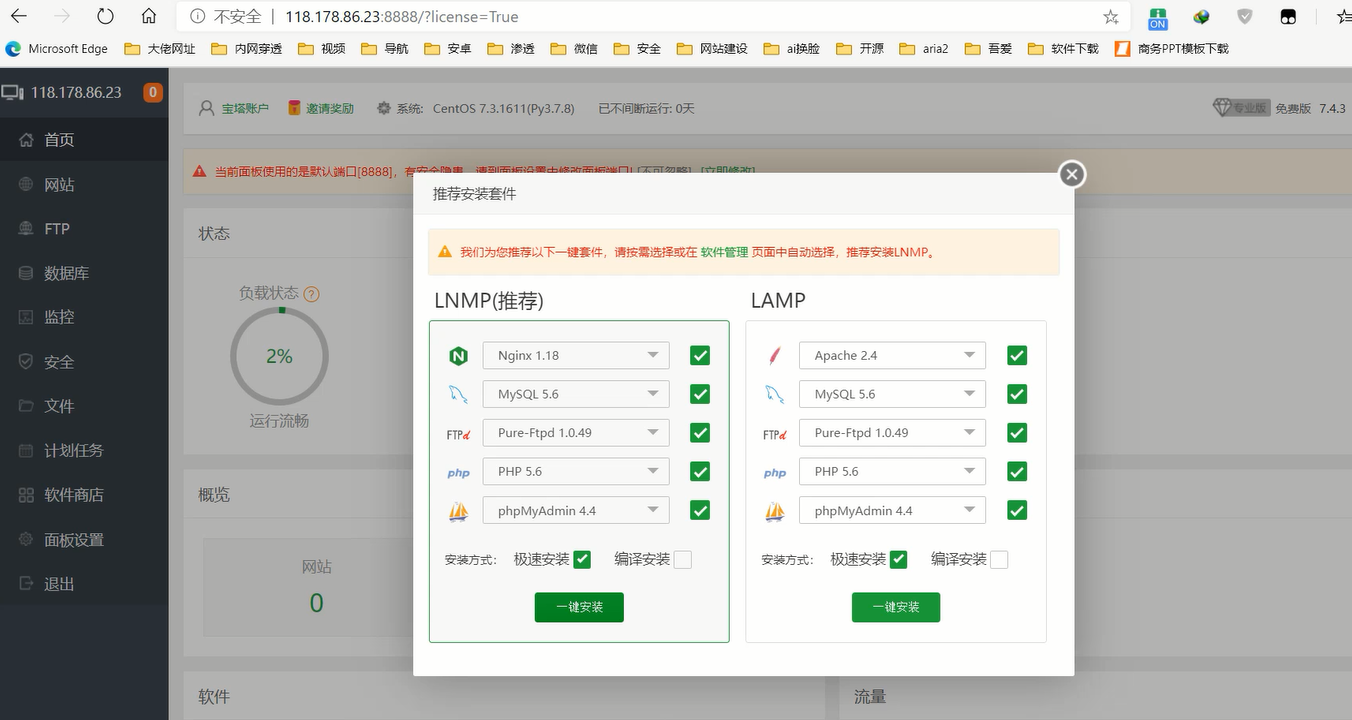The image size is (1352, 720).
Task: Reload the page with refresh icon
Action: pos(105,17)
